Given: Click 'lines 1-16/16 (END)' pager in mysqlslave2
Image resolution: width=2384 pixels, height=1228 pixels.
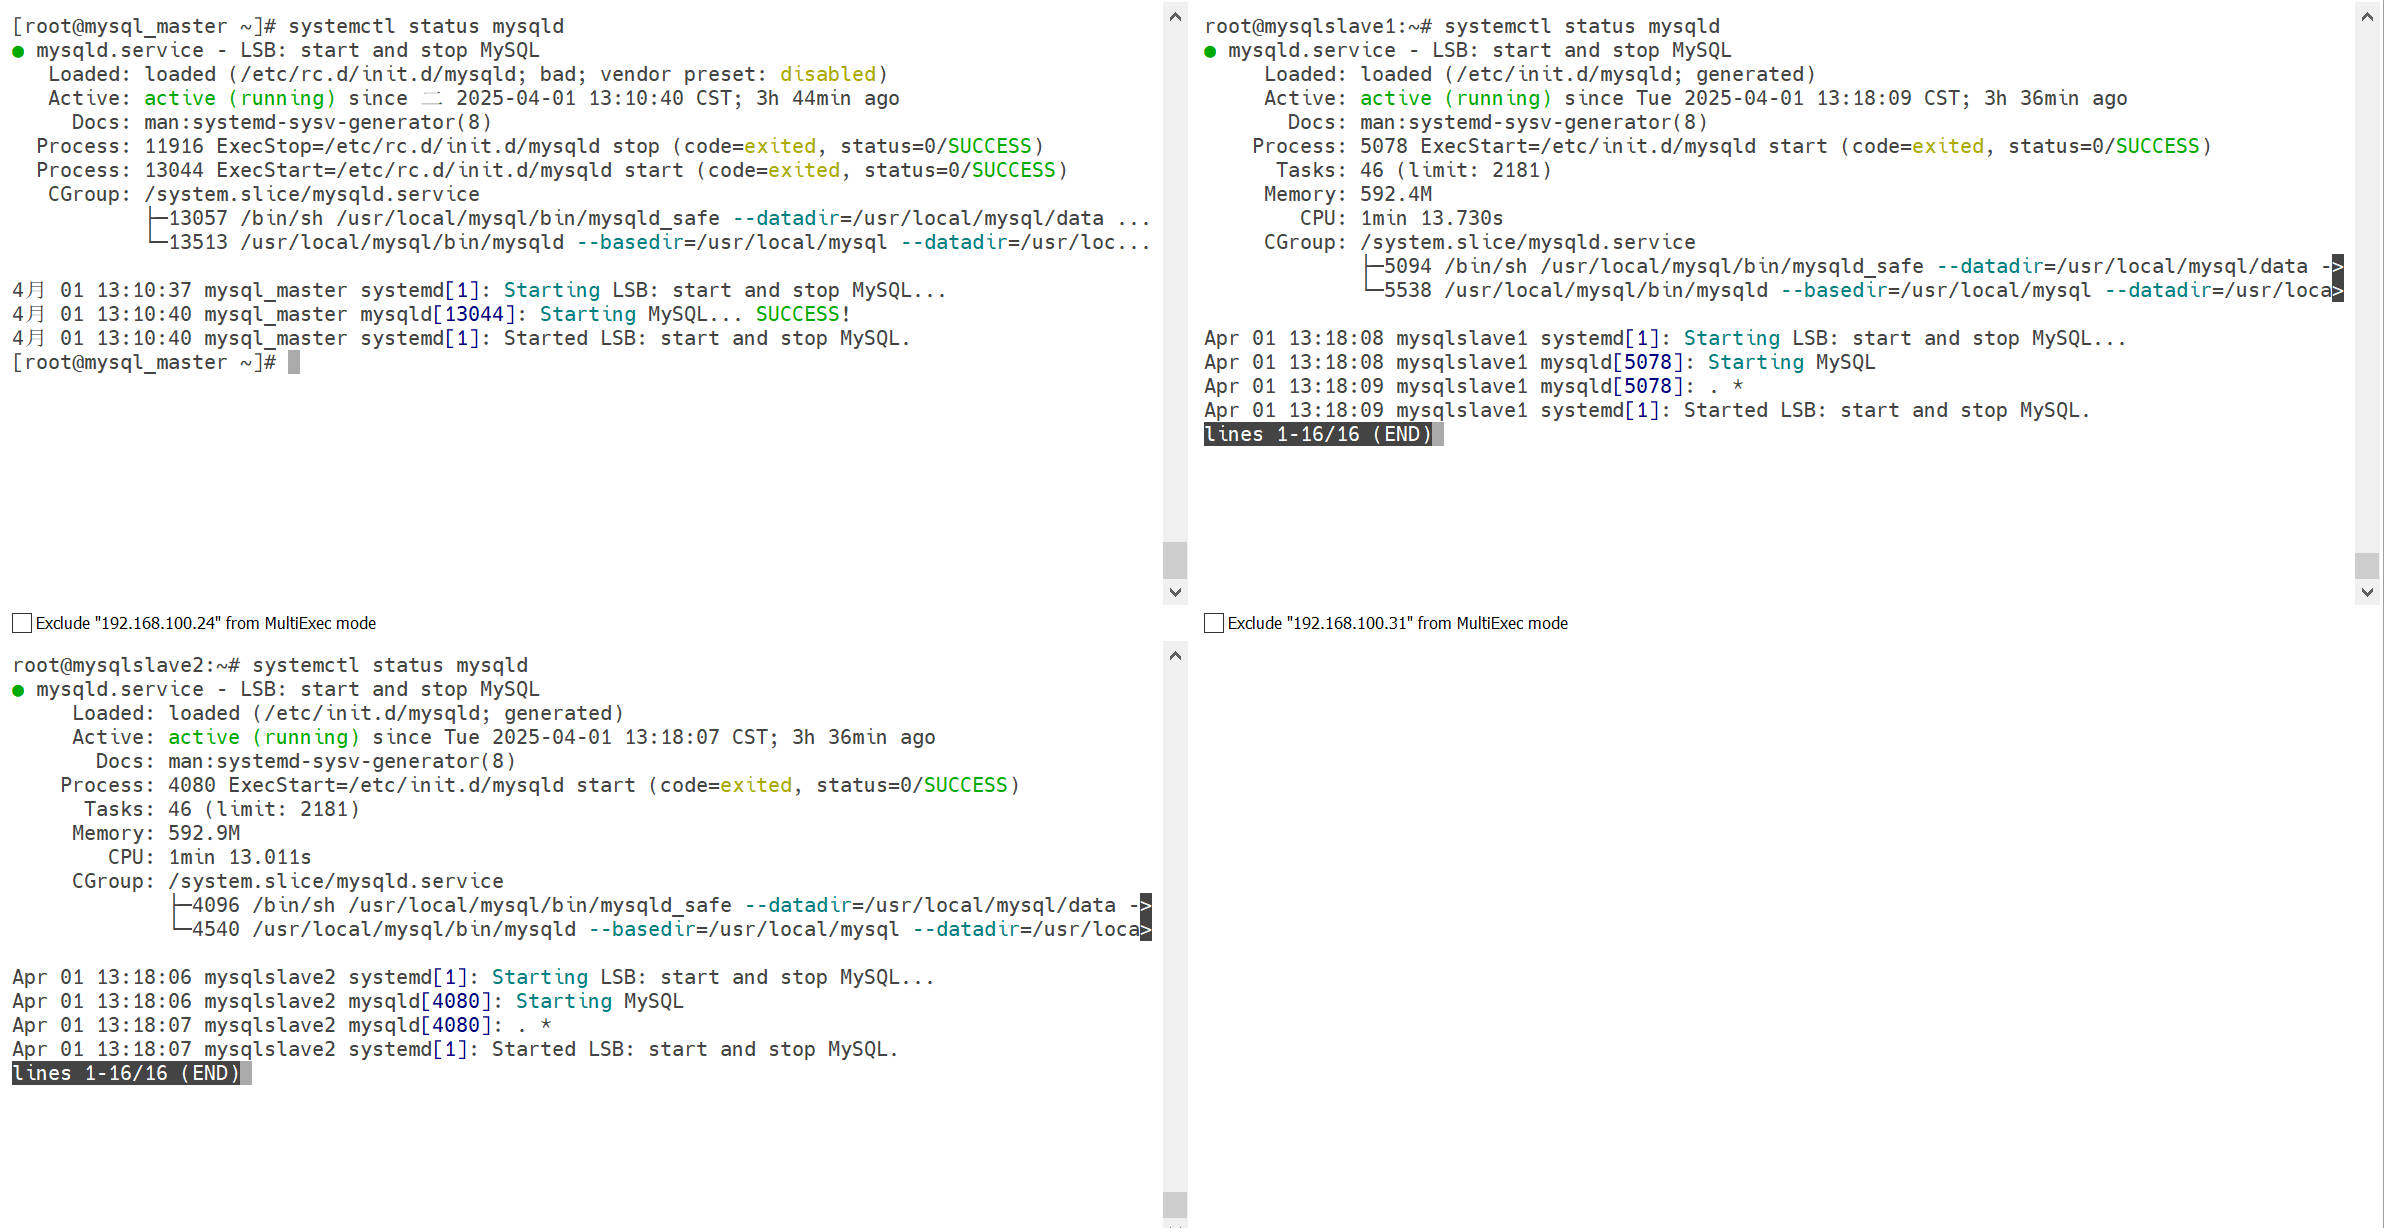Looking at the screenshot, I should pos(126,1073).
